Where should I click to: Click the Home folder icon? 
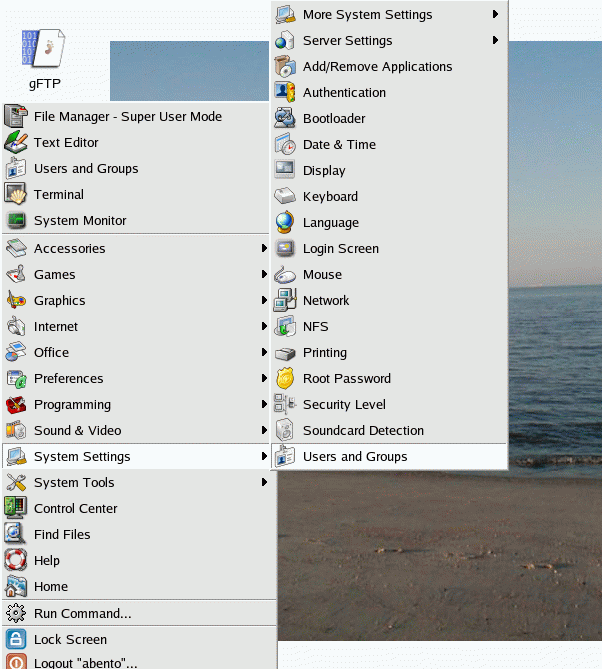(16, 586)
